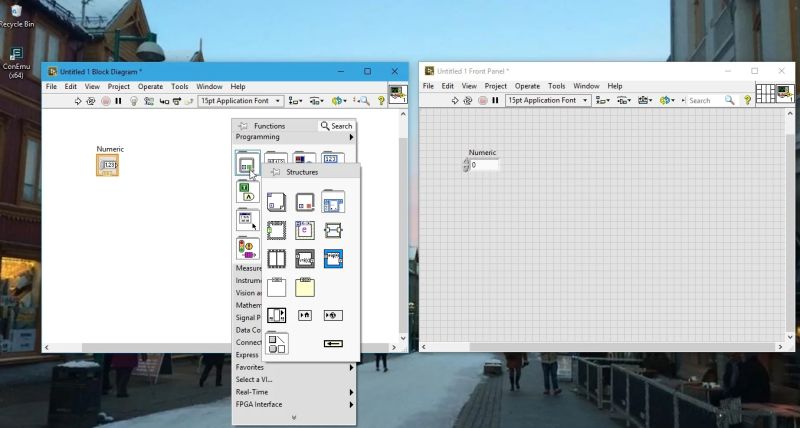The height and width of the screenshot is (428, 800).
Task: Open Context Help in Block Diagram window
Action: [x=381, y=101]
